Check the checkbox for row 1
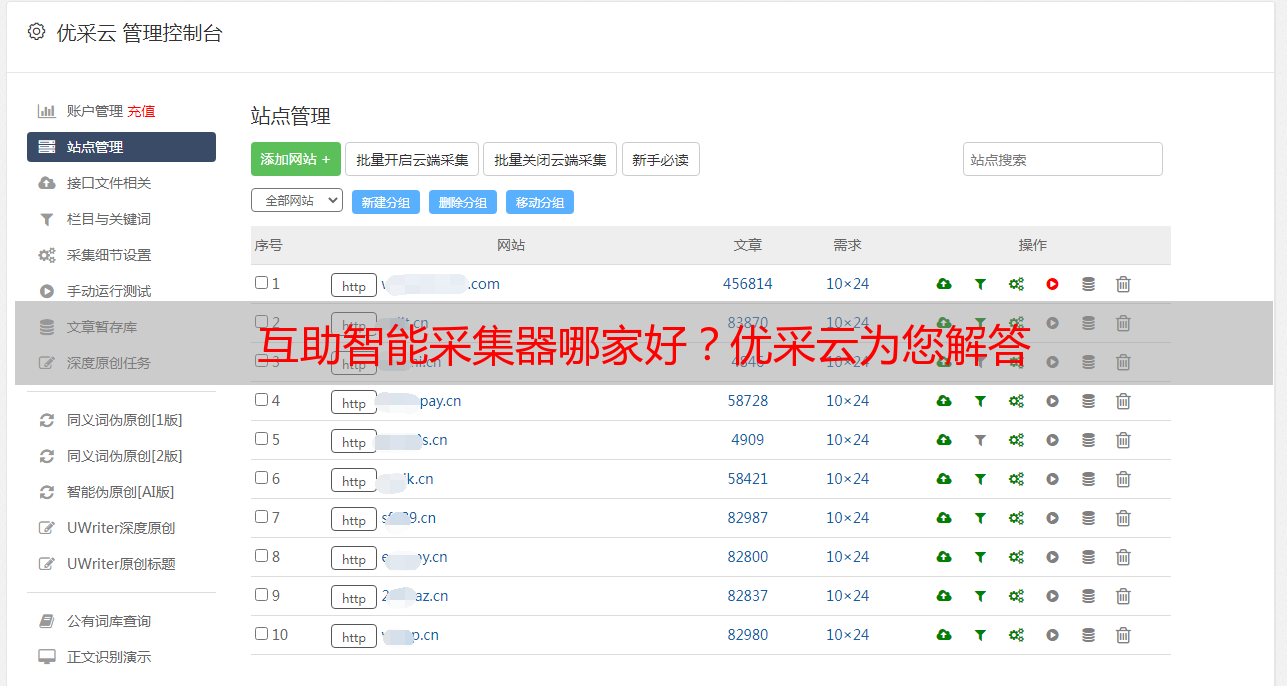The image size is (1287, 686). pyautogui.click(x=261, y=283)
